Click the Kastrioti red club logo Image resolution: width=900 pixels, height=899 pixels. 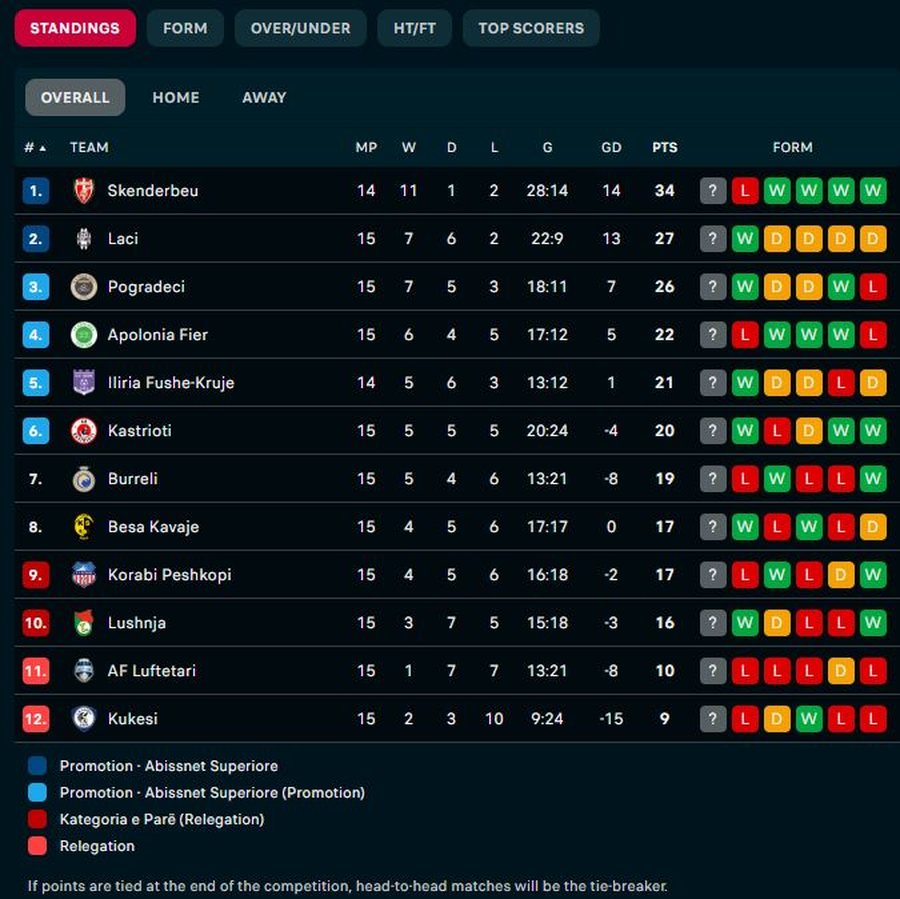(84, 430)
